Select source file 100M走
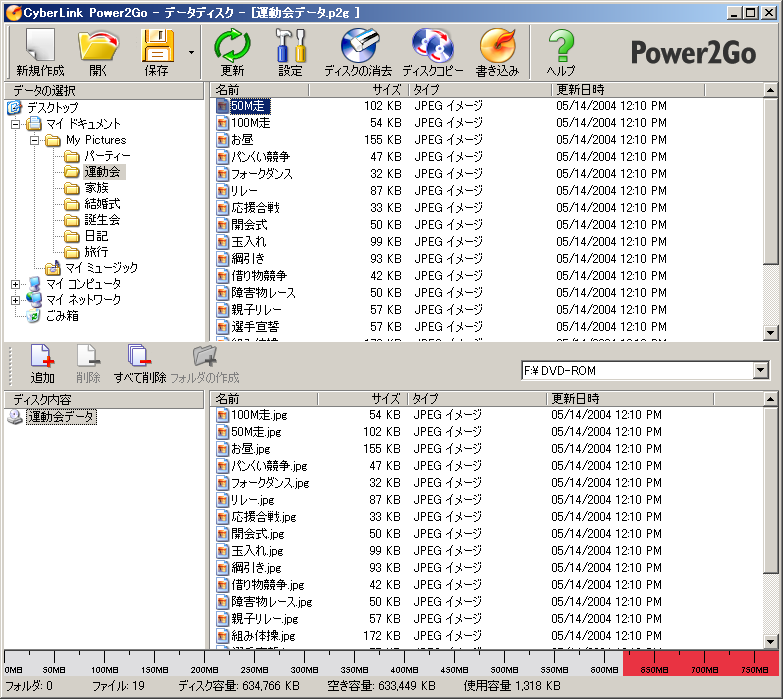Screen dimensions: 783x699 250,123
